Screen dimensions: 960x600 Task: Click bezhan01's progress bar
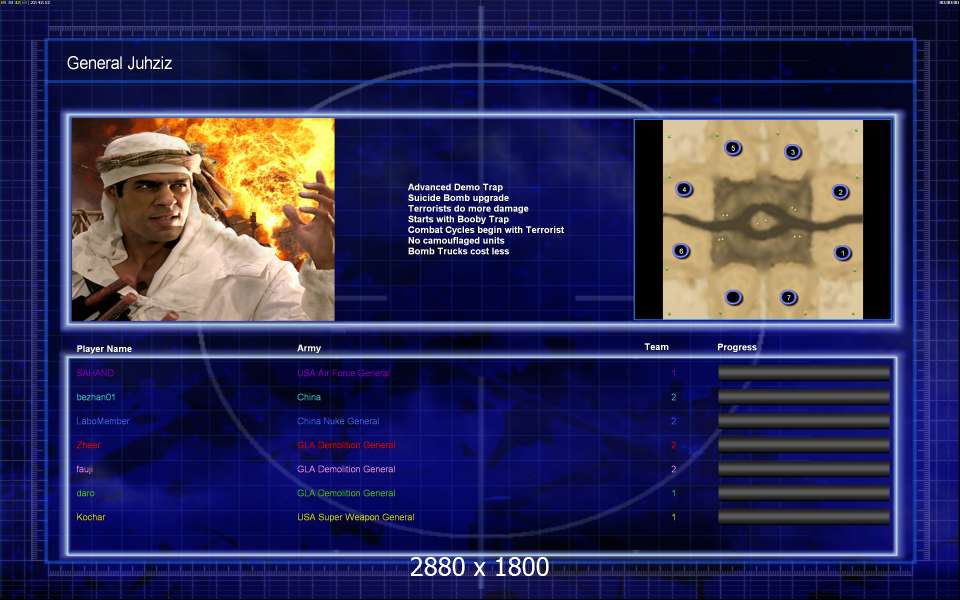click(804, 397)
